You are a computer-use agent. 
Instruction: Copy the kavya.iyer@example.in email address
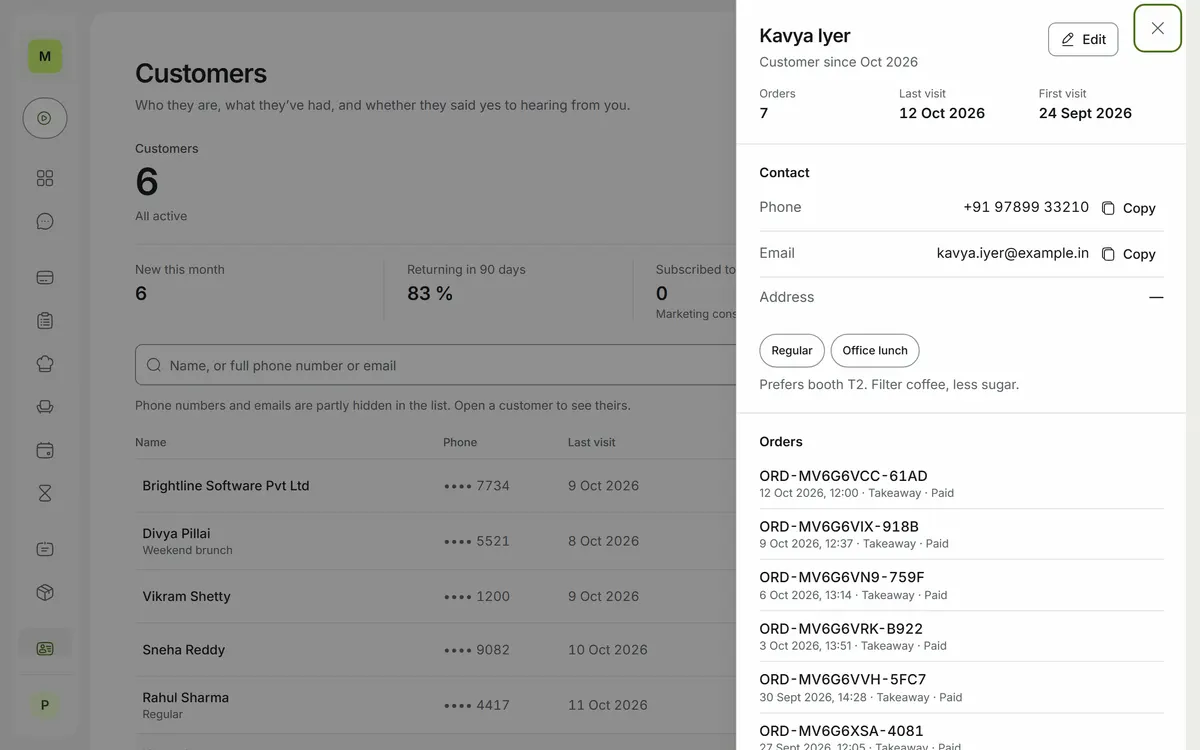[1129, 254]
